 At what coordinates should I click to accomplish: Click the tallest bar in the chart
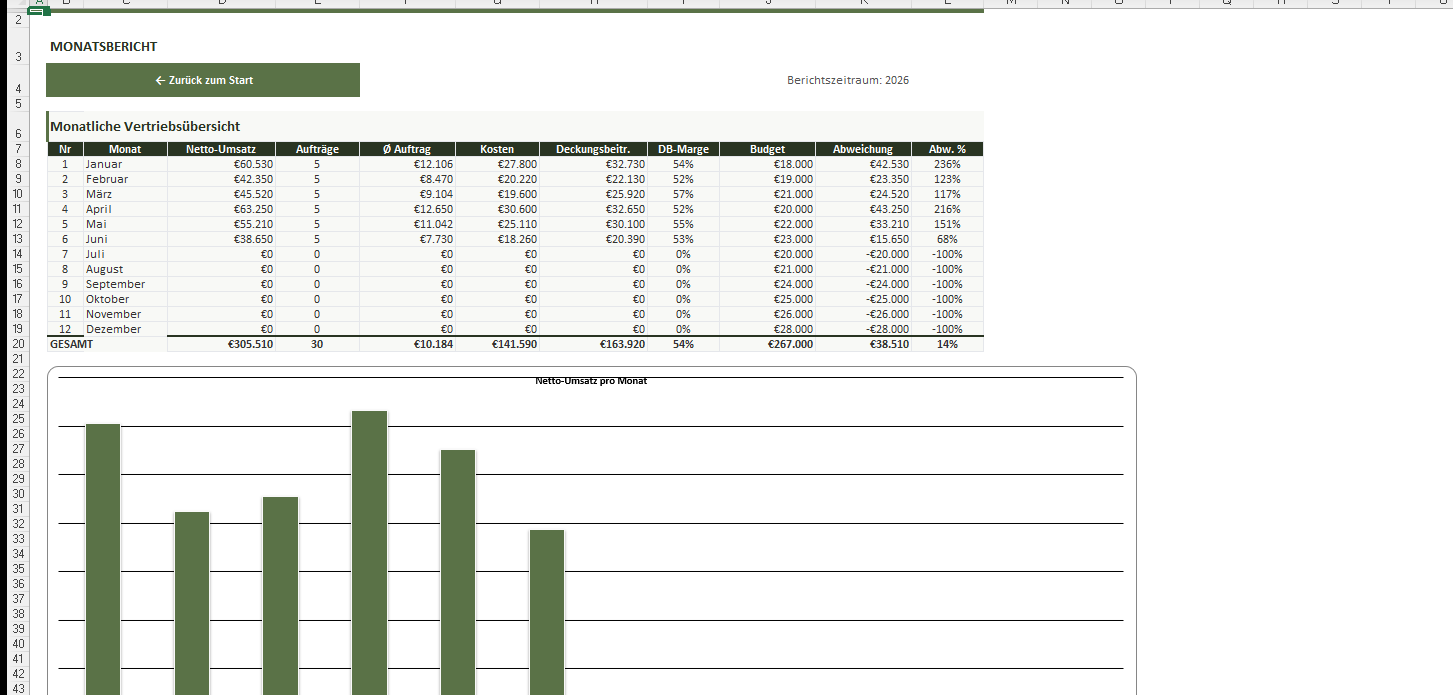point(369,550)
